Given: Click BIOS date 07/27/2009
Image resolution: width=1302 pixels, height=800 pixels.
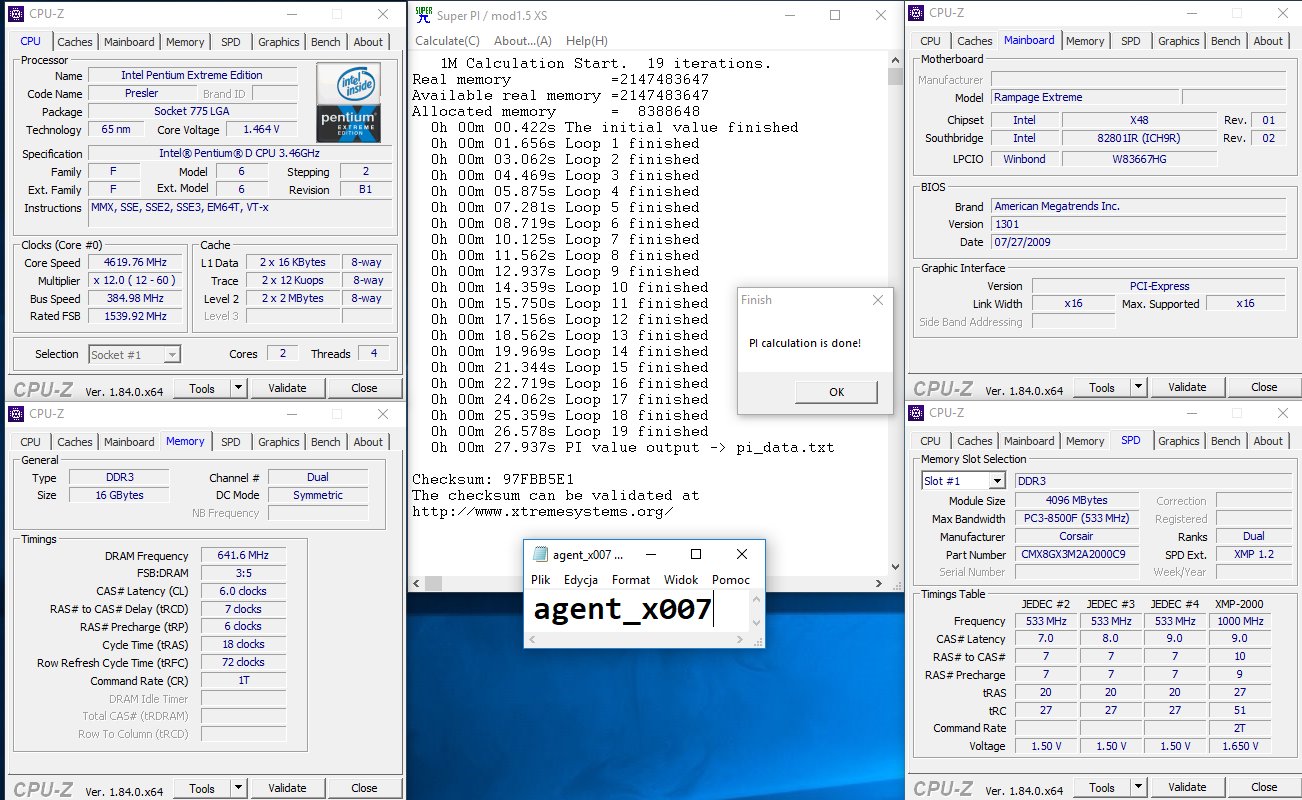Looking at the screenshot, I should 1138,242.
